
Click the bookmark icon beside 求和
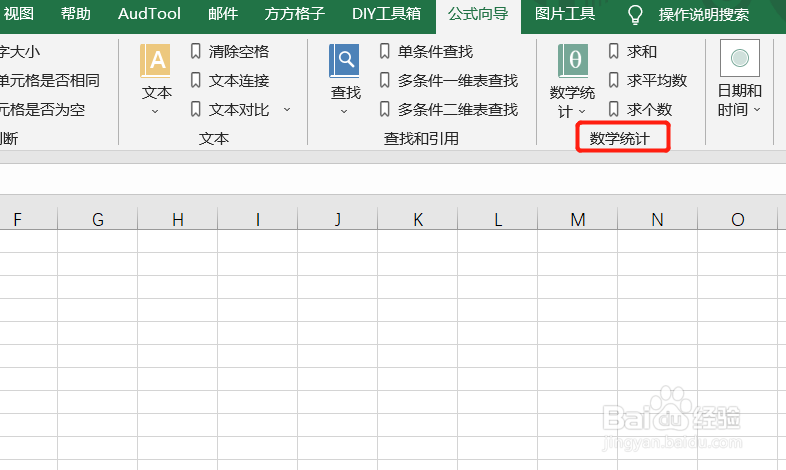[x=614, y=51]
